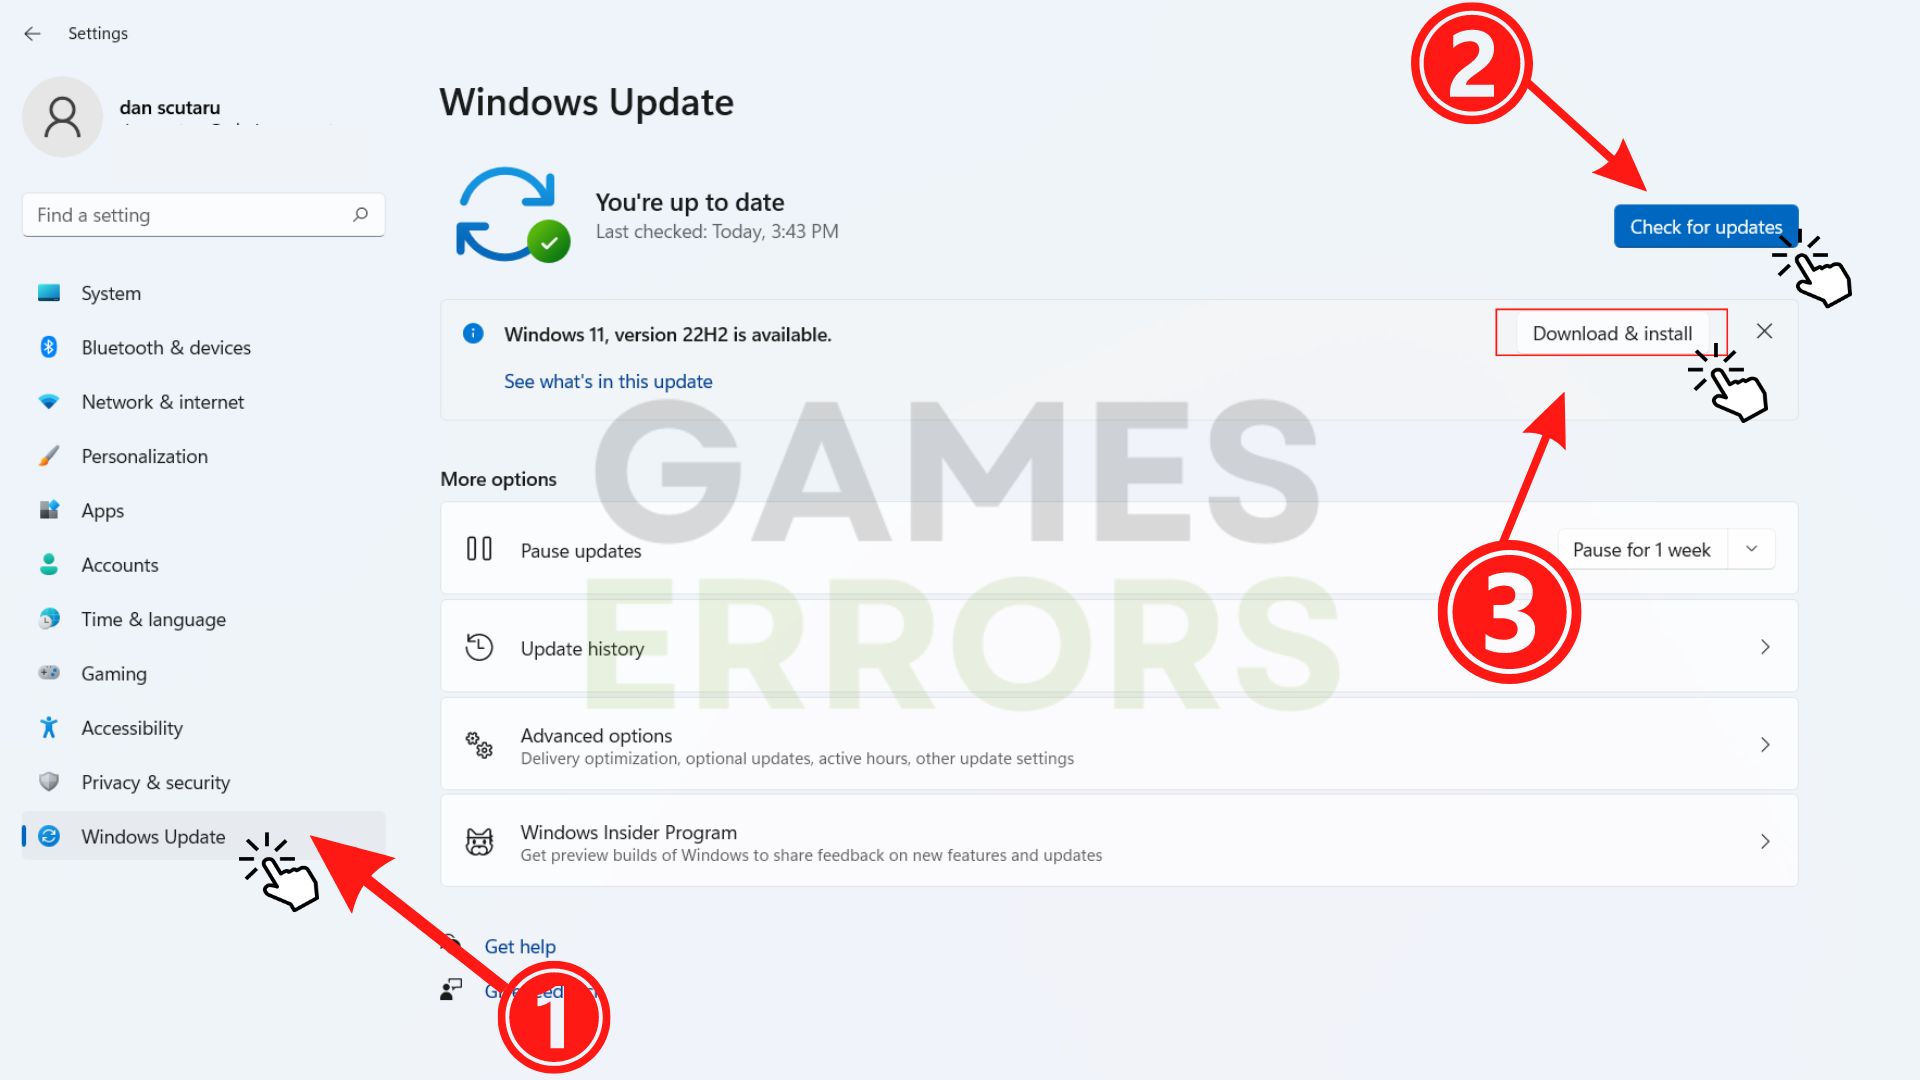Viewport: 1920px width, 1080px height.
Task: Click Download & install button
Action: pos(1611,332)
